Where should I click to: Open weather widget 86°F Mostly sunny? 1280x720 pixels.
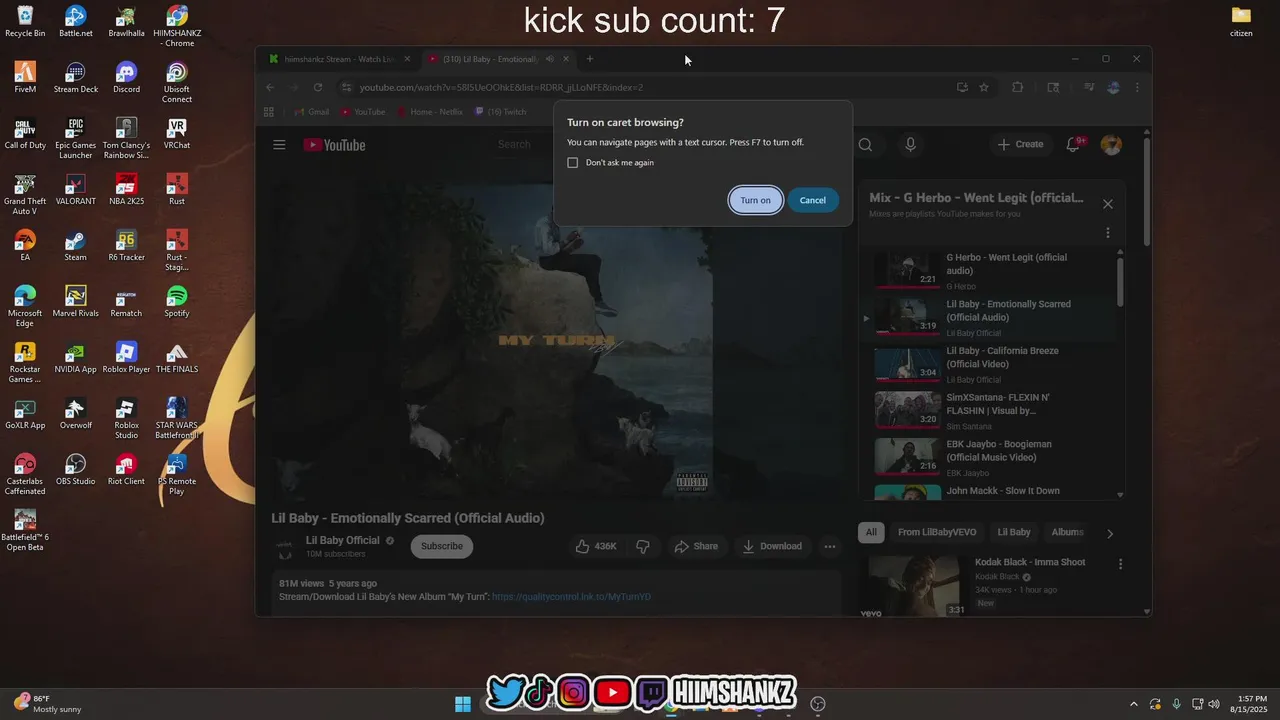pyautogui.click(x=46, y=704)
